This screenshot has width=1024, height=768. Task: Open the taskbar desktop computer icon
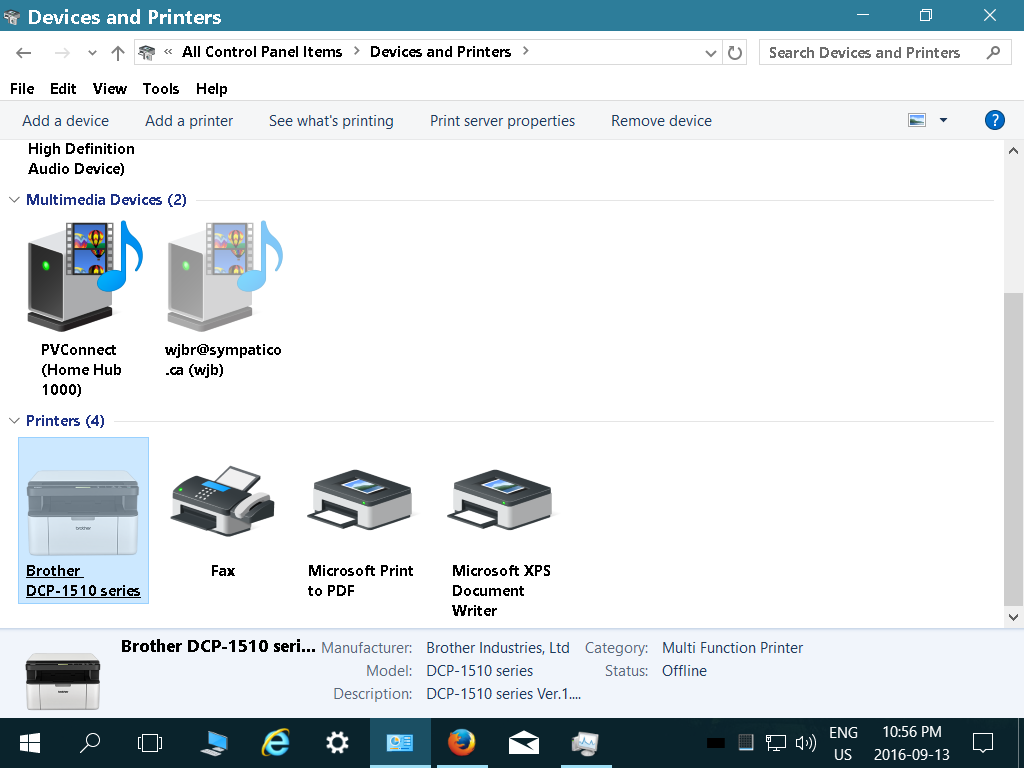(214, 743)
